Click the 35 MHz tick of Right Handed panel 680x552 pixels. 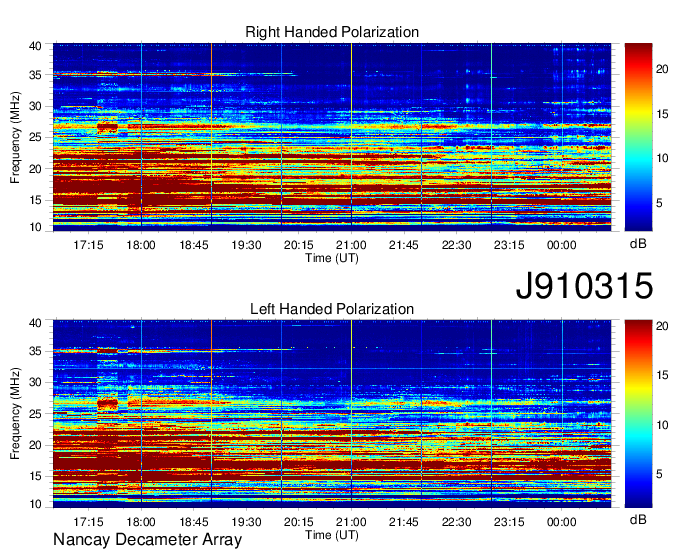[x=35, y=75]
